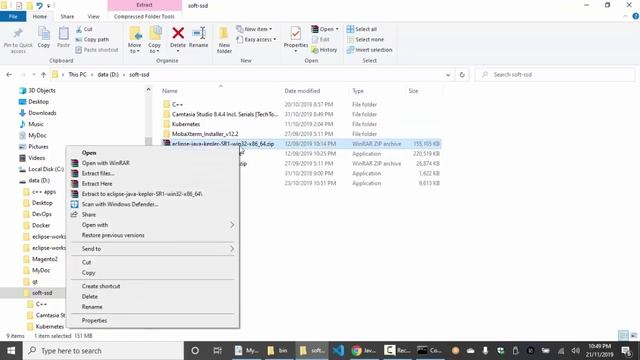Click This PC in address breadcrumb
Viewport: 640px width, 360px height.
click(x=77, y=75)
